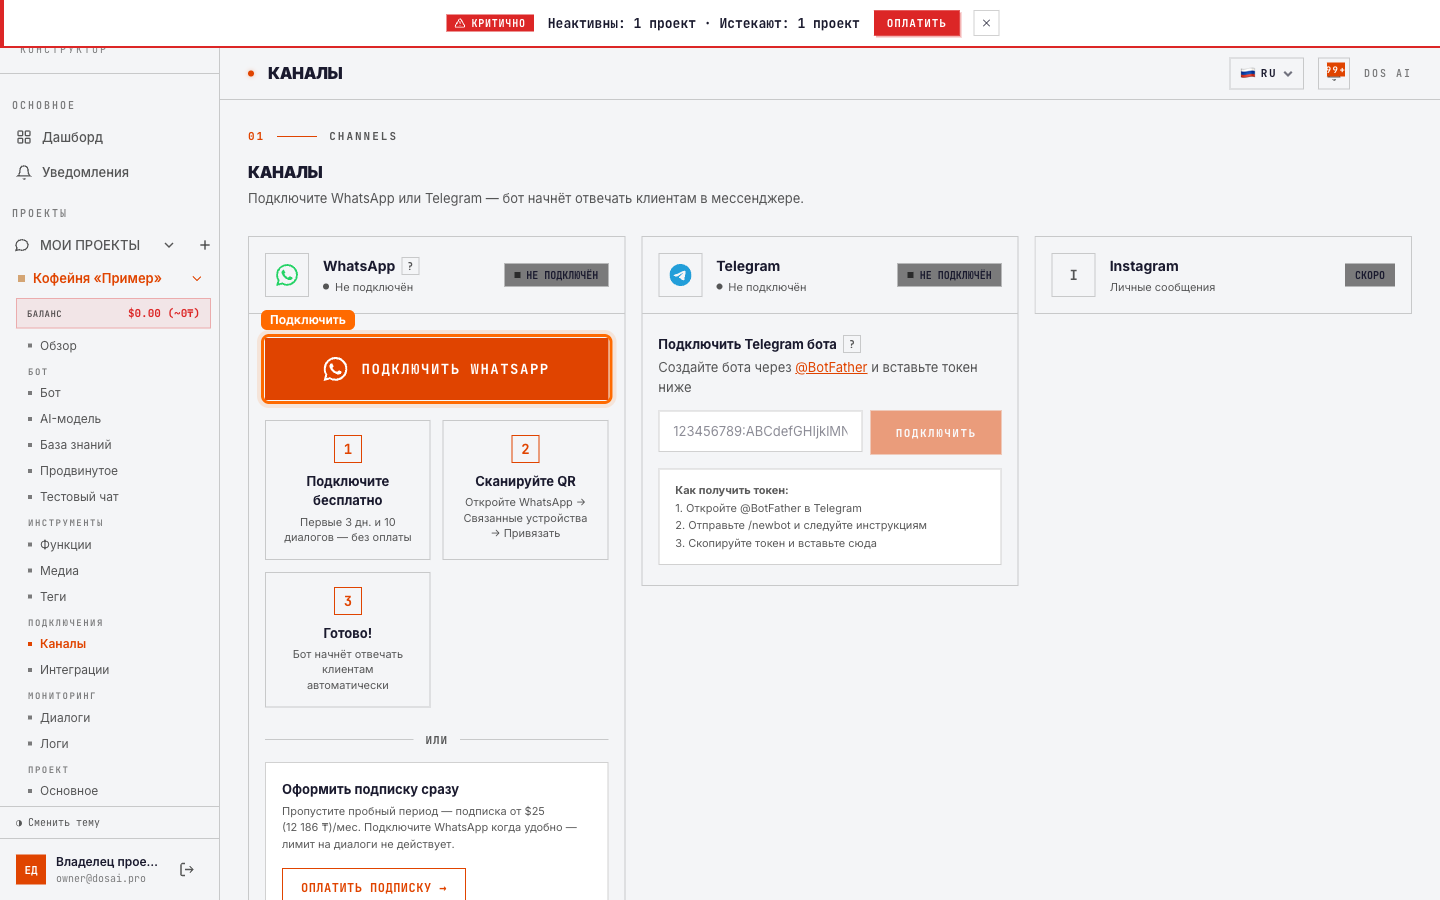Collapse the Кофейня «Пример» project chevron
The width and height of the screenshot is (1440, 900).
point(197,278)
